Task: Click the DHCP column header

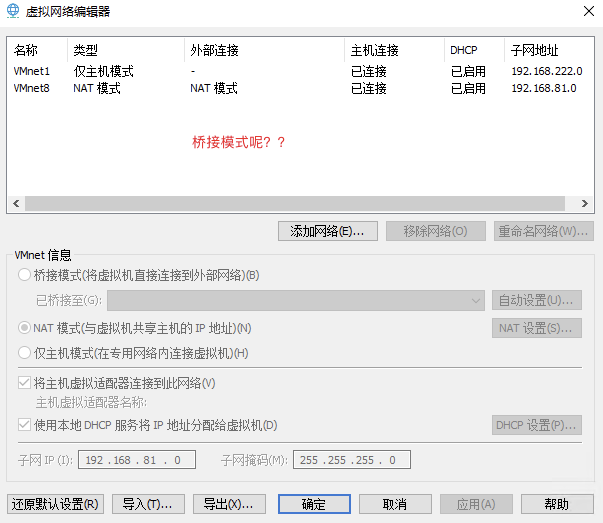Action: (475, 50)
